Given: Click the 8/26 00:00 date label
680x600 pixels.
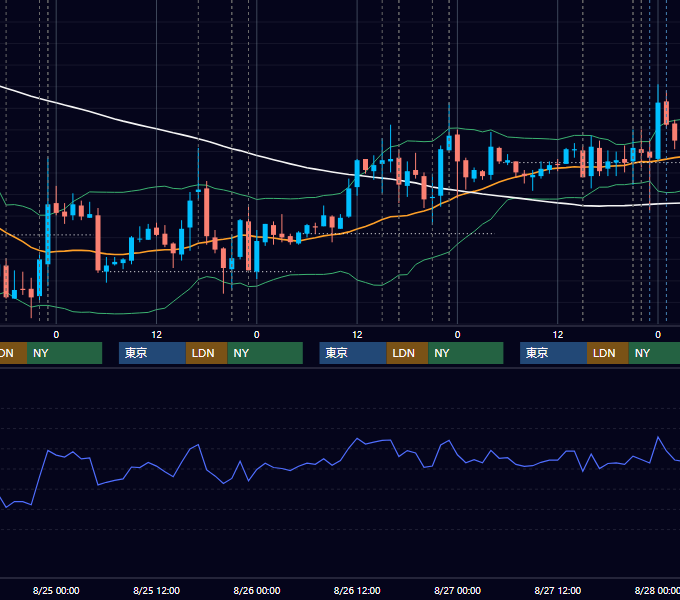Looking at the screenshot, I should [x=257, y=590].
